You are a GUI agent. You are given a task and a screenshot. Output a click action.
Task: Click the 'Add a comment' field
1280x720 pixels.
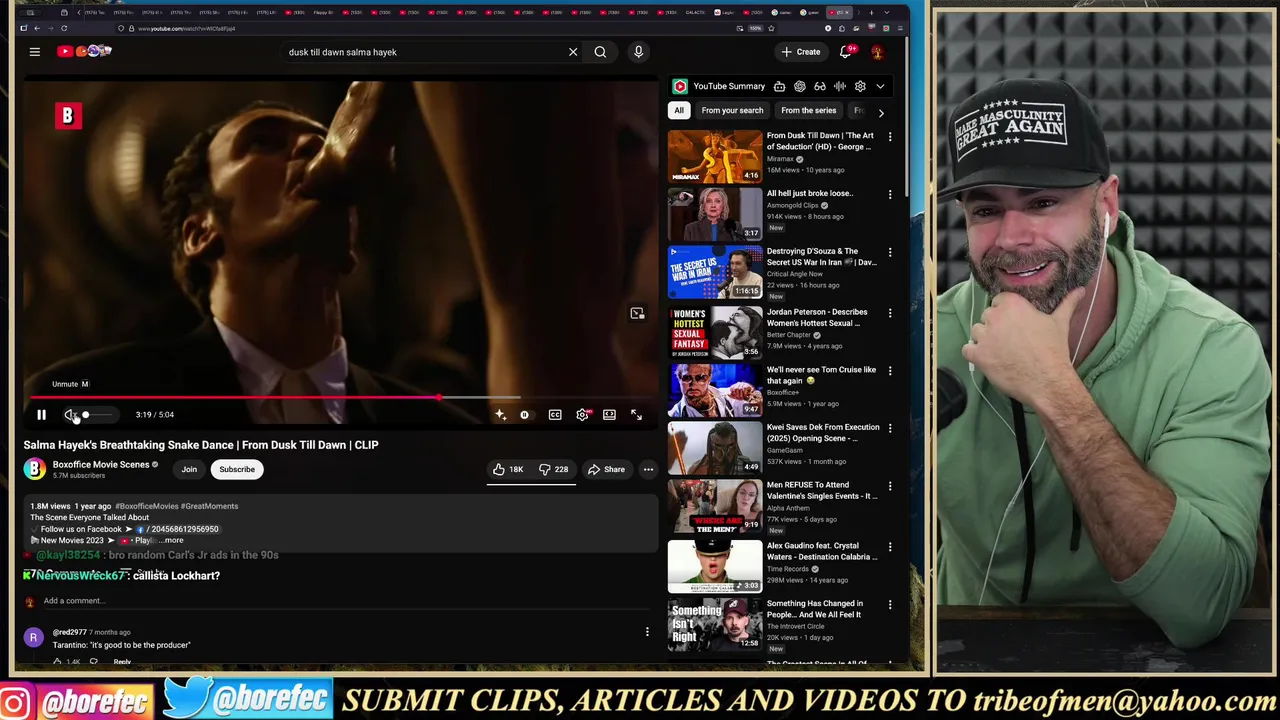(74, 601)
